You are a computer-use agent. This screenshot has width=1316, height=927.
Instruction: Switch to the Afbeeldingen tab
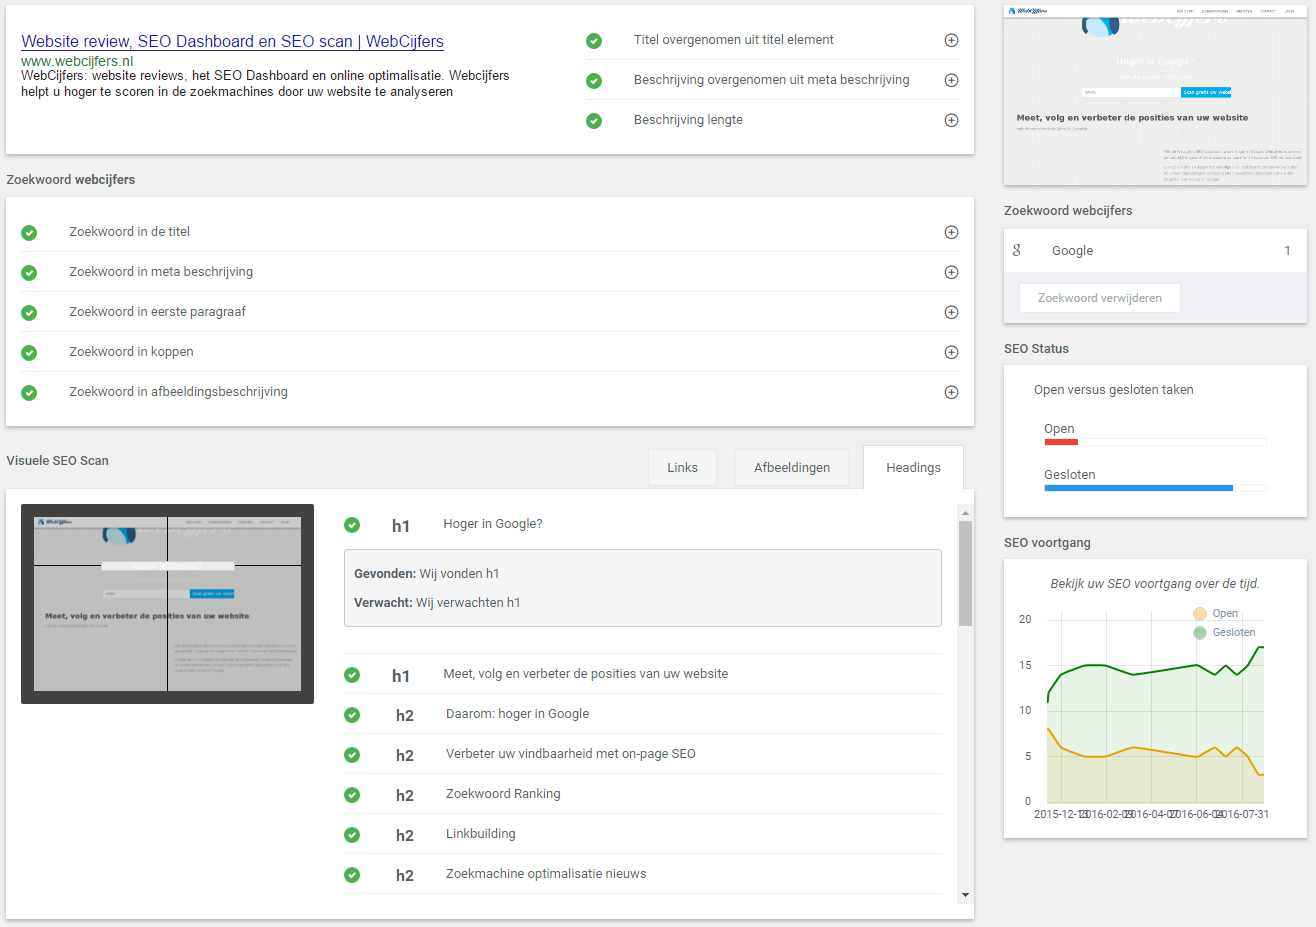(x=792, y=467)
